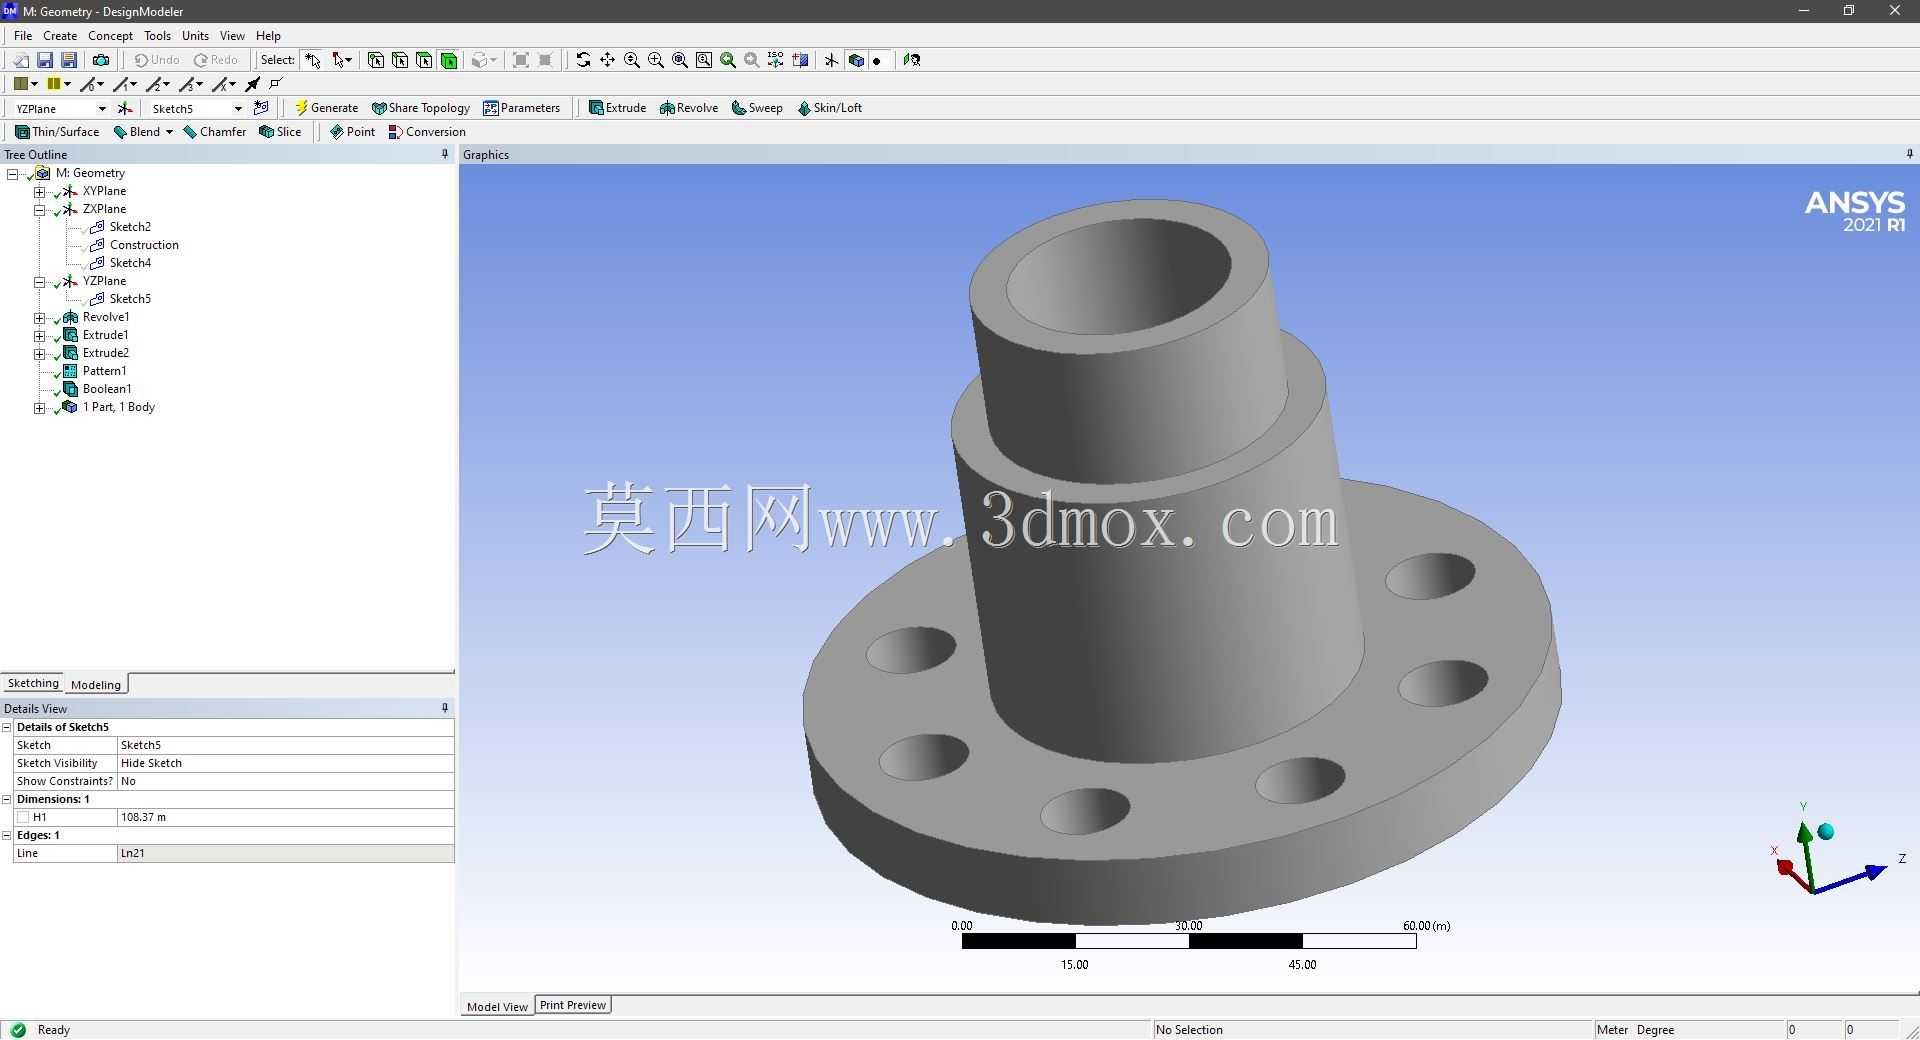Click the Save Project icon
1920x1040 pixels.
pyautogui.click(x=45, y=60)
